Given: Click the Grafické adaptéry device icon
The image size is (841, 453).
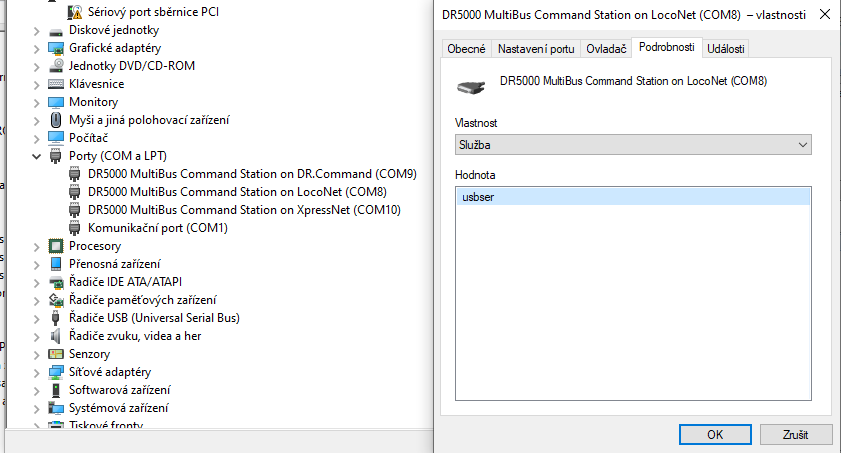Looking at the screenshot, I should [57, 48].
